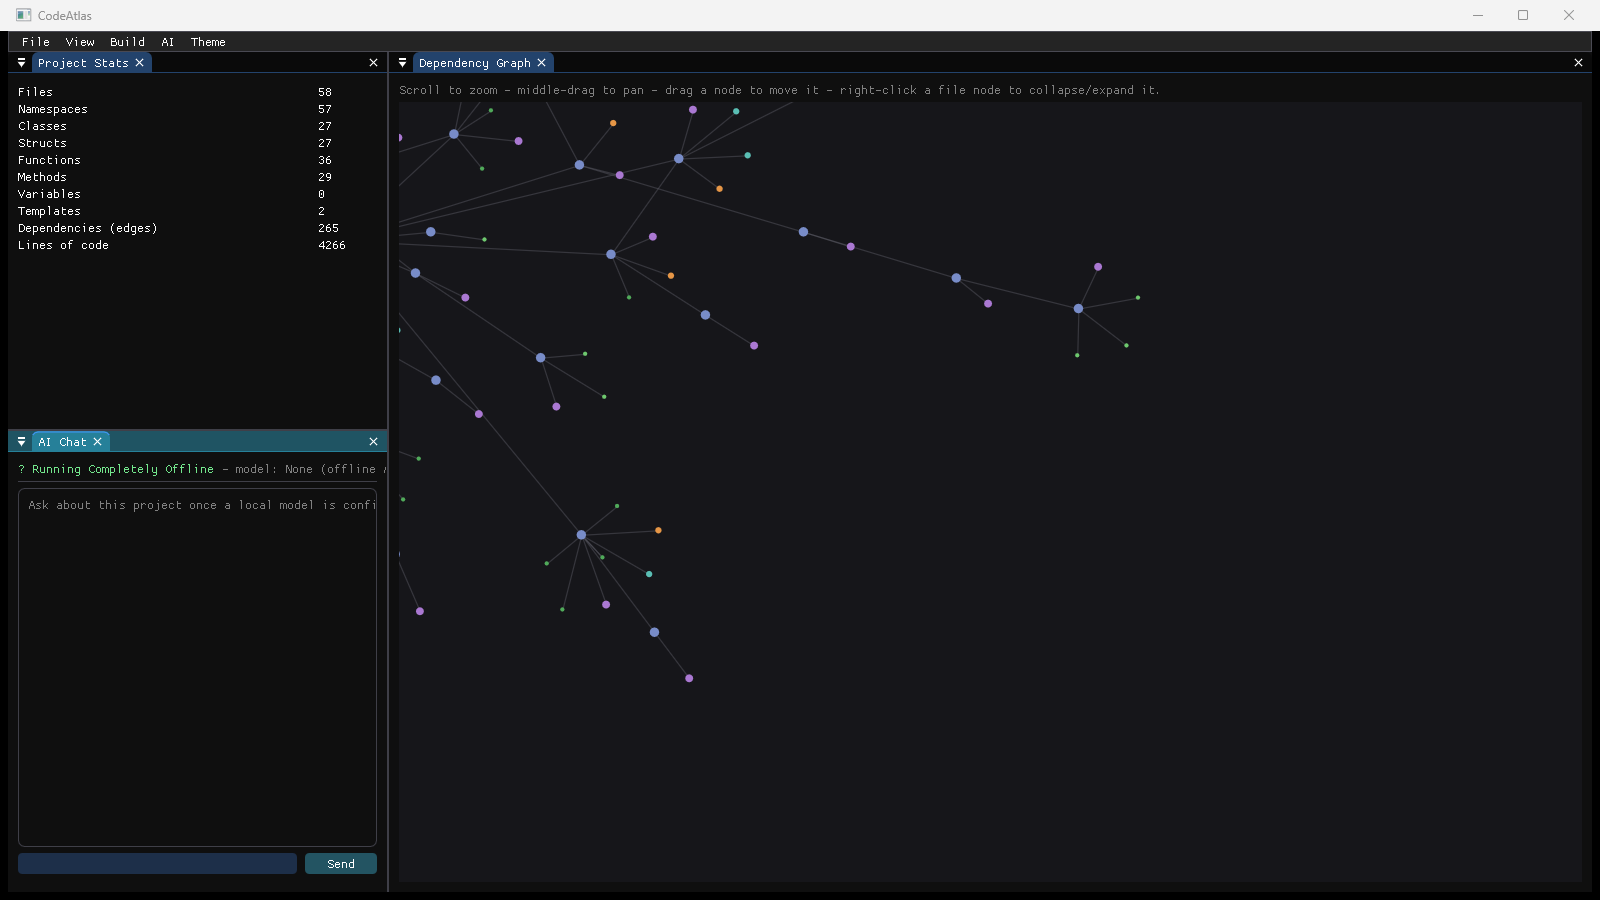Click the AI chat conversation text area

[x=197, y=667]
